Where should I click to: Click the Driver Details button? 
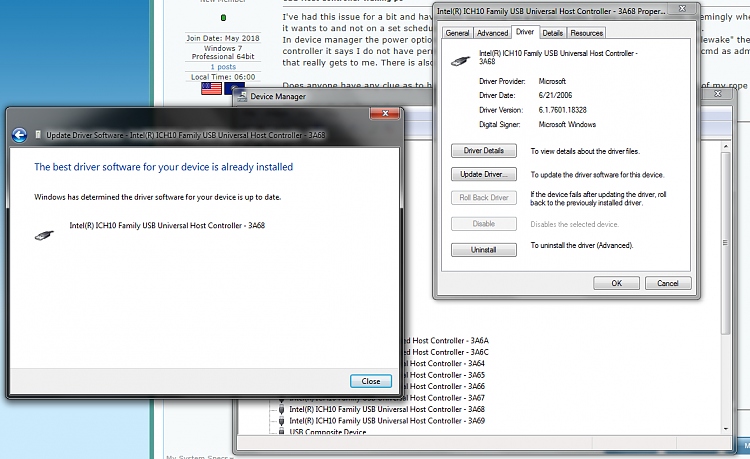[x=484, y=151]
